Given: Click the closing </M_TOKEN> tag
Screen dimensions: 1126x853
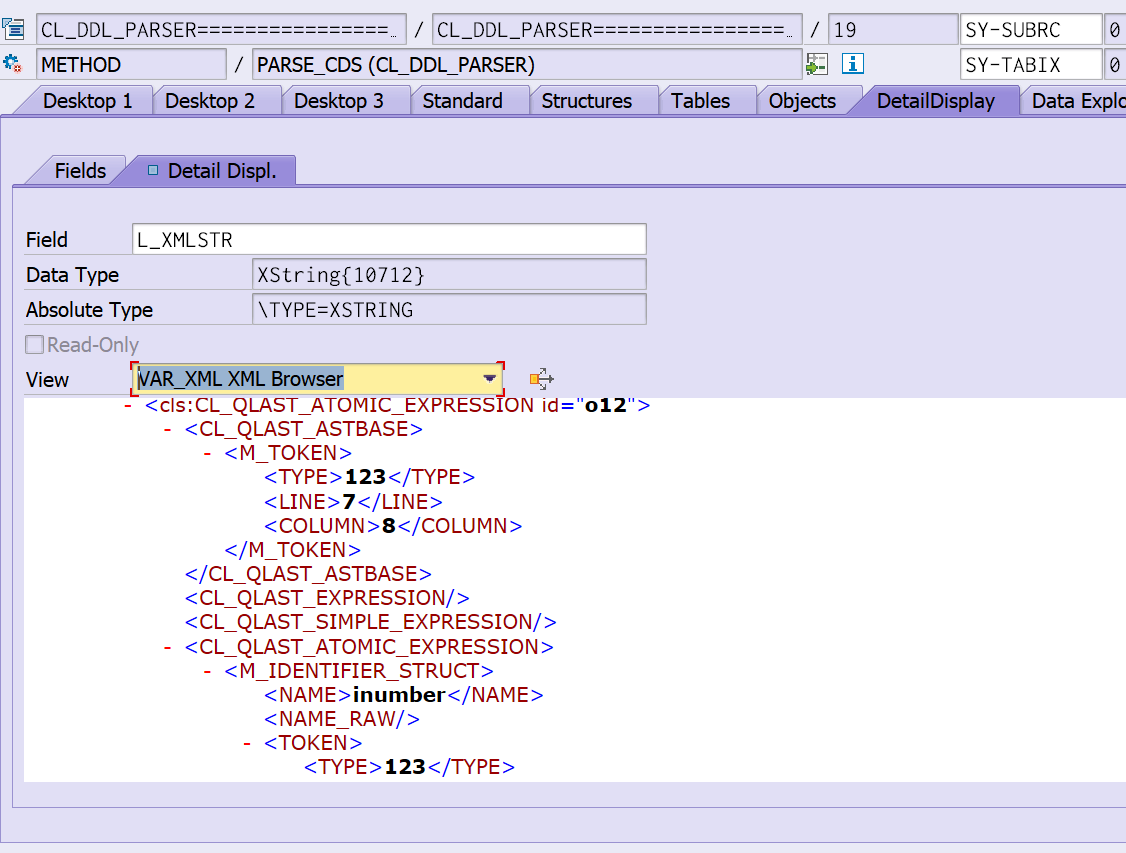Looking at the screenshot, I should 292,550.
